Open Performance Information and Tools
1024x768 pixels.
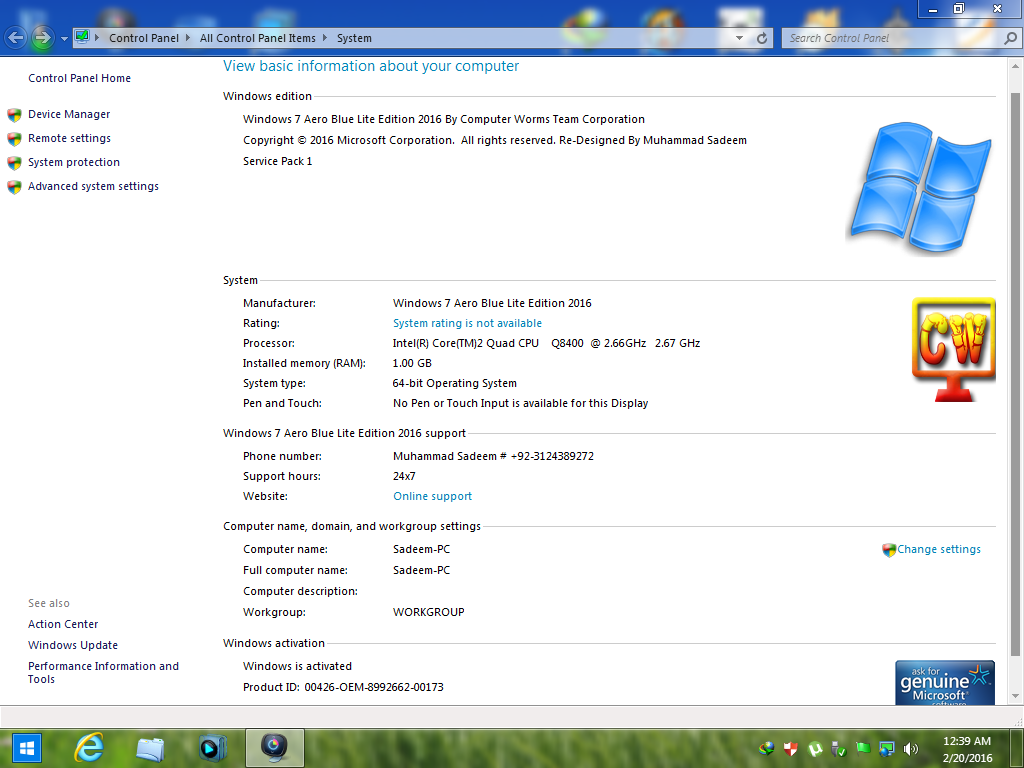103,673
